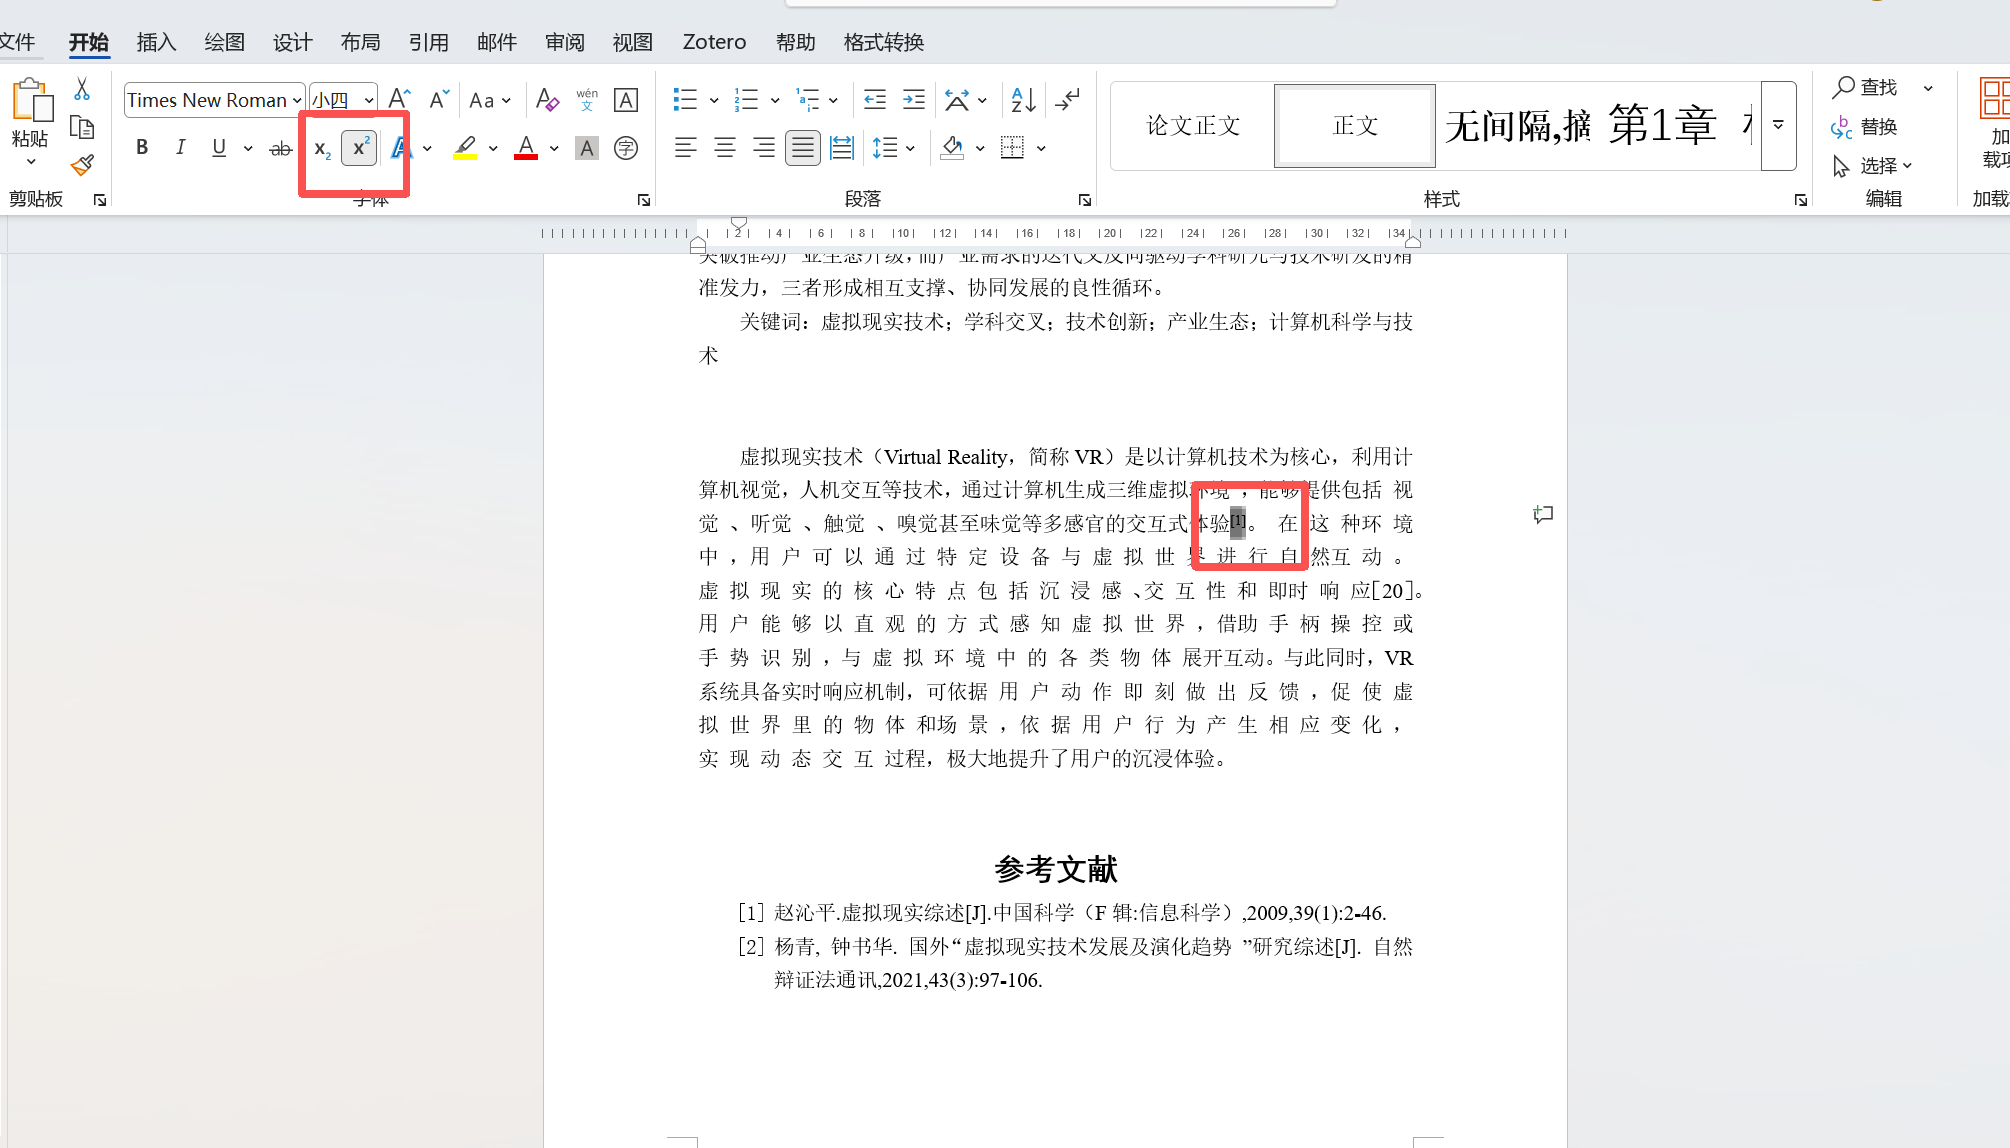This screenshot has height=1148, width=2010.
Task: Click the Clear All Formatting icon
Action: [546, 99]
